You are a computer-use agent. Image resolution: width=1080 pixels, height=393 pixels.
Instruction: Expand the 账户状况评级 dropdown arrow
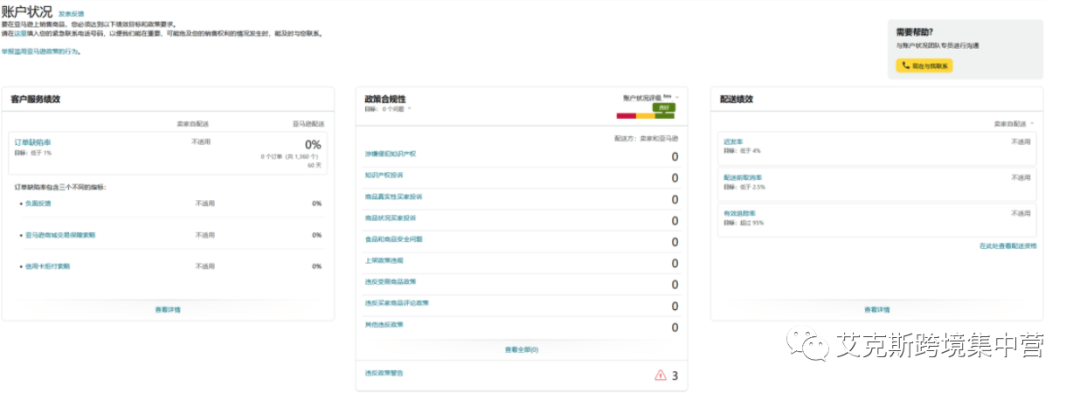coord(678,98)
